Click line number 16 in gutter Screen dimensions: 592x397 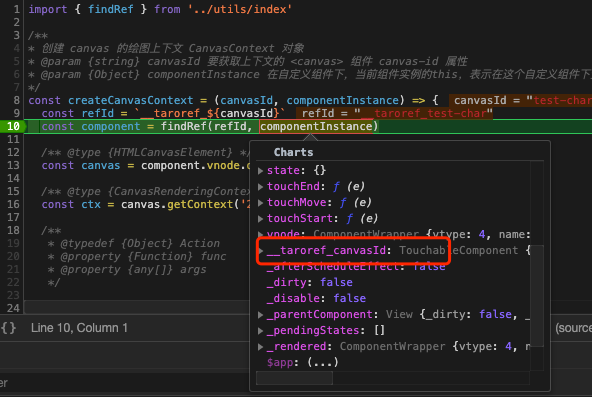13,204
